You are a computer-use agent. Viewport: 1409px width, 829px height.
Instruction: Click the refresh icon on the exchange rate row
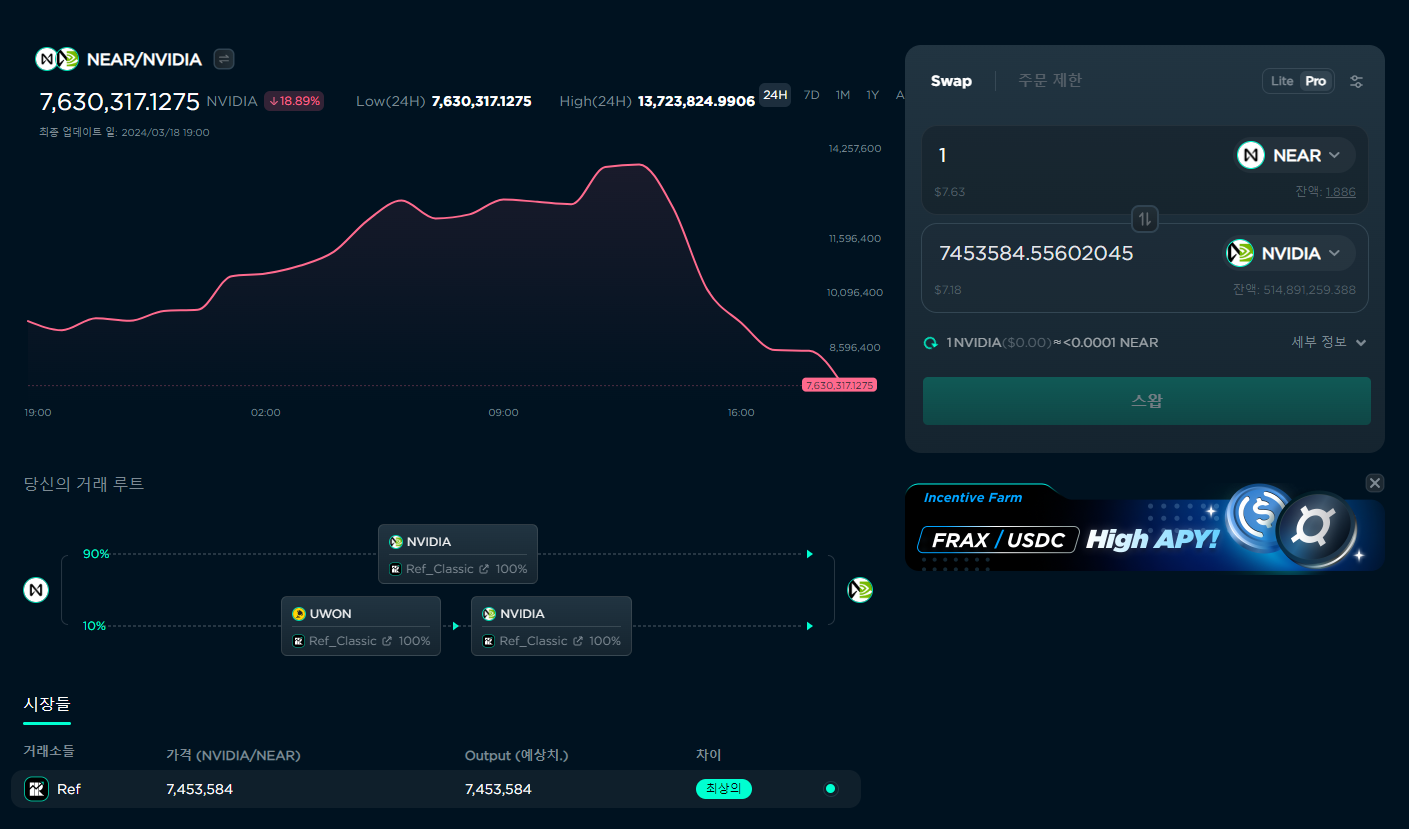pos(930,342)
